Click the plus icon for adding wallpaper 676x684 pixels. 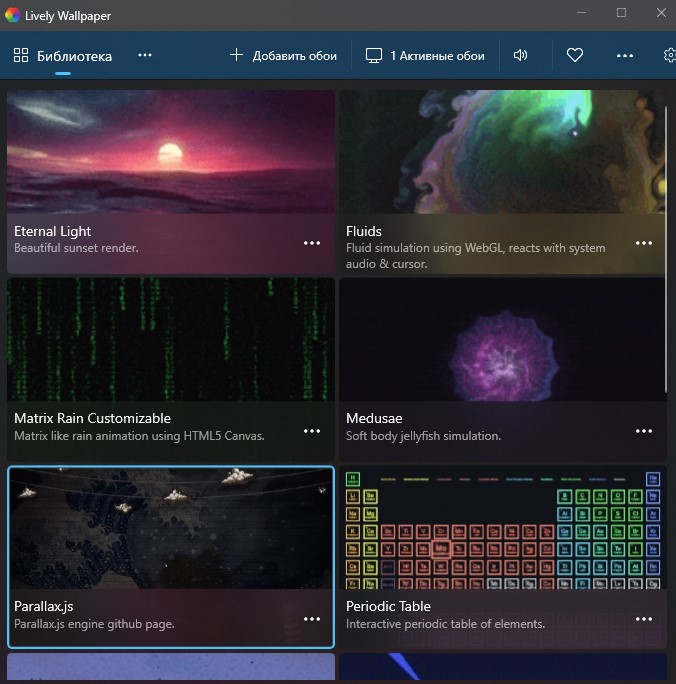pos(236,55)
